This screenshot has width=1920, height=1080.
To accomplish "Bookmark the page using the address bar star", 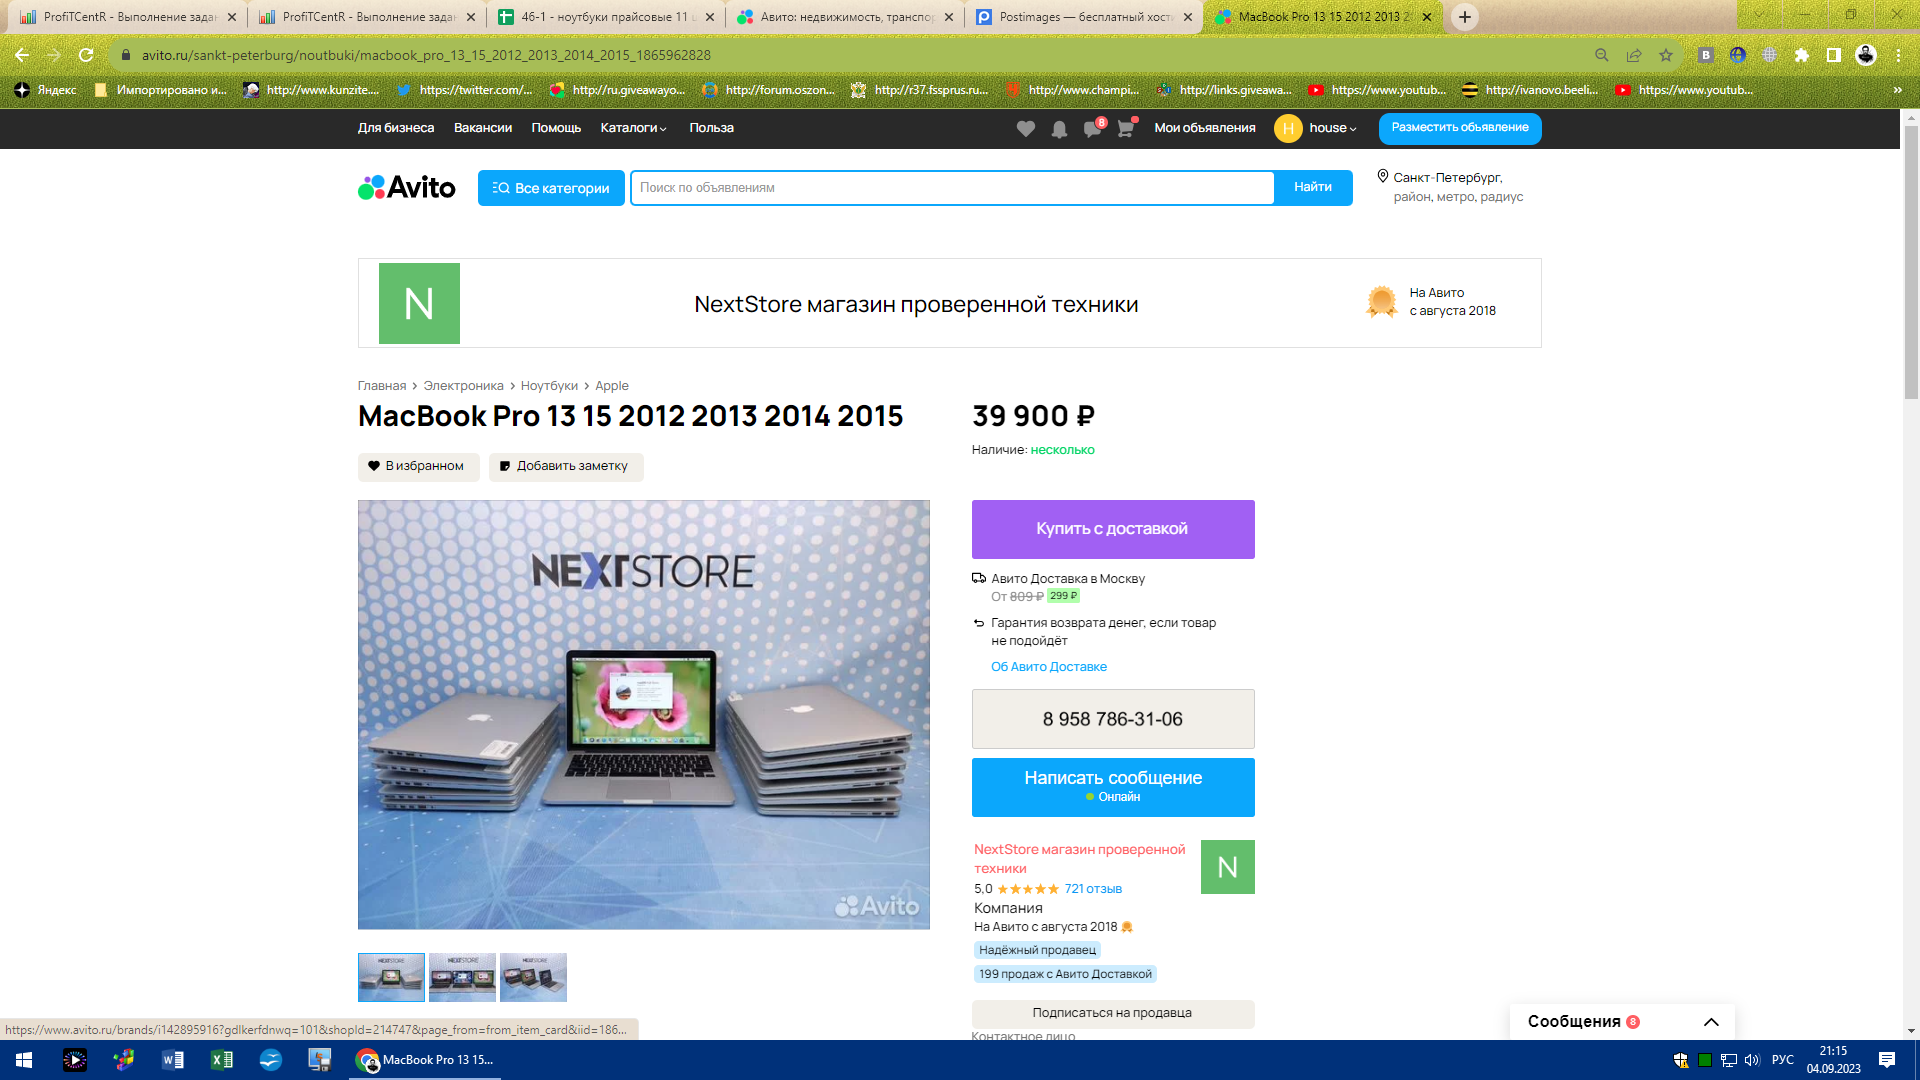I will 1666,56.
